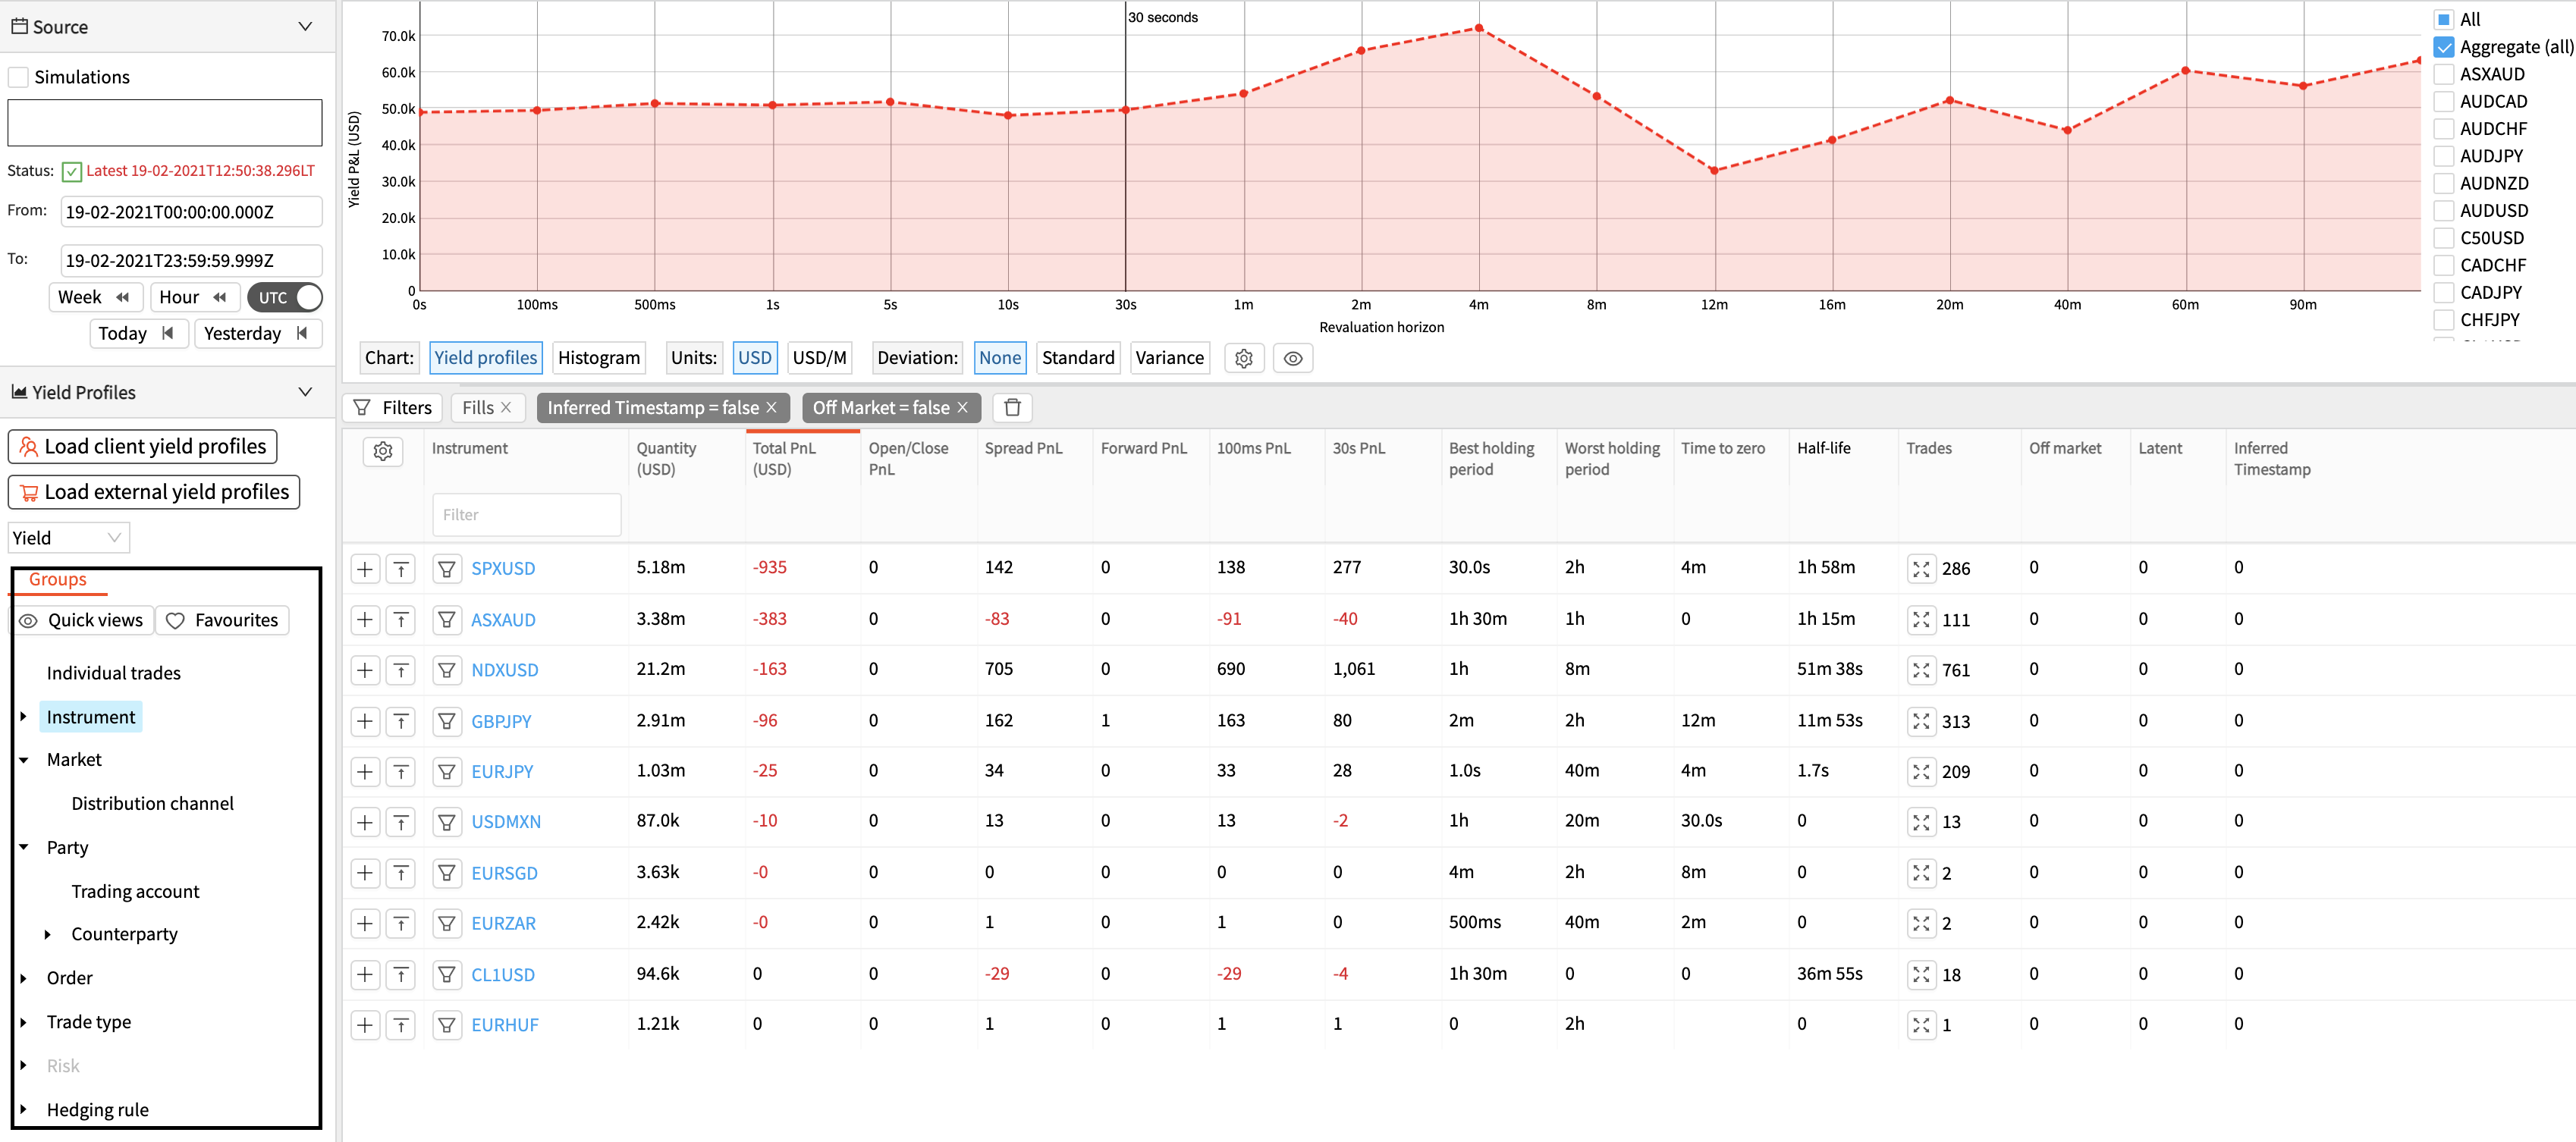2576x1142 pixels.
Task: Clear all filters with trash icon
Action: tap(1012, 407)
